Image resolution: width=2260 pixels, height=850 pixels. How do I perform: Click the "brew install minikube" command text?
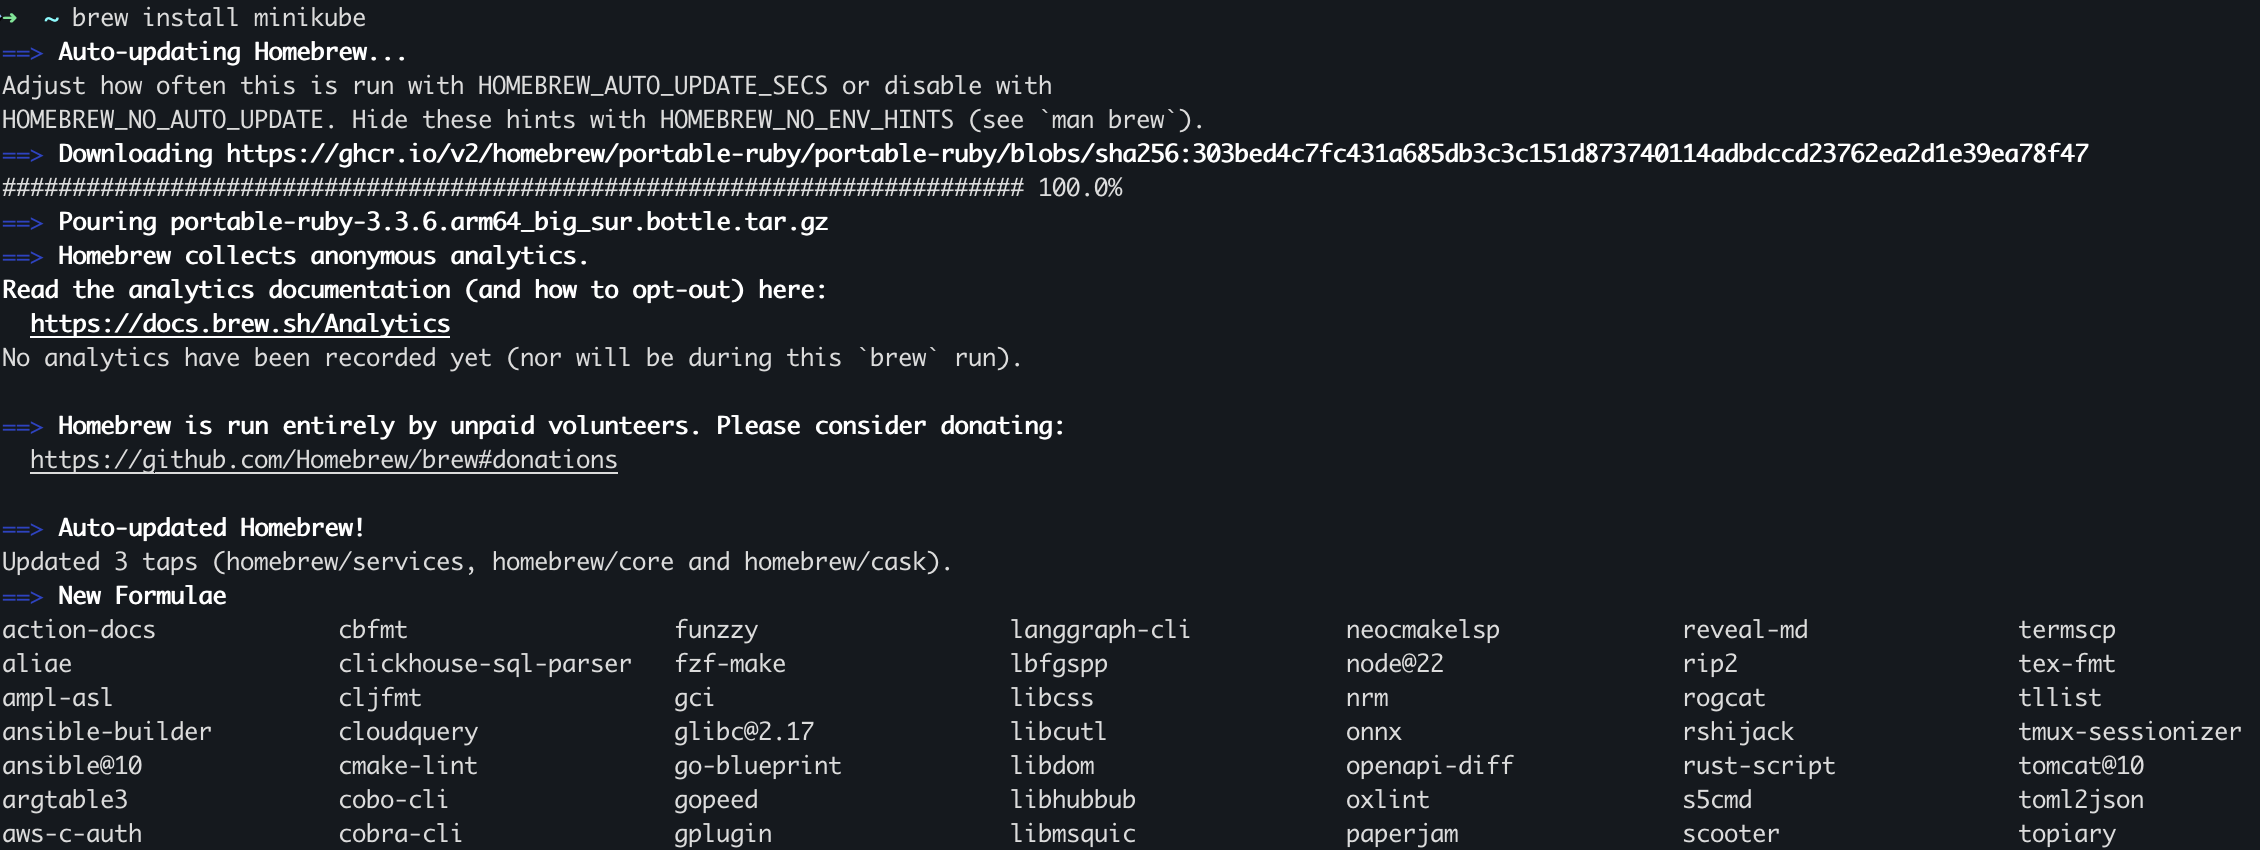(x=218, y=18)
